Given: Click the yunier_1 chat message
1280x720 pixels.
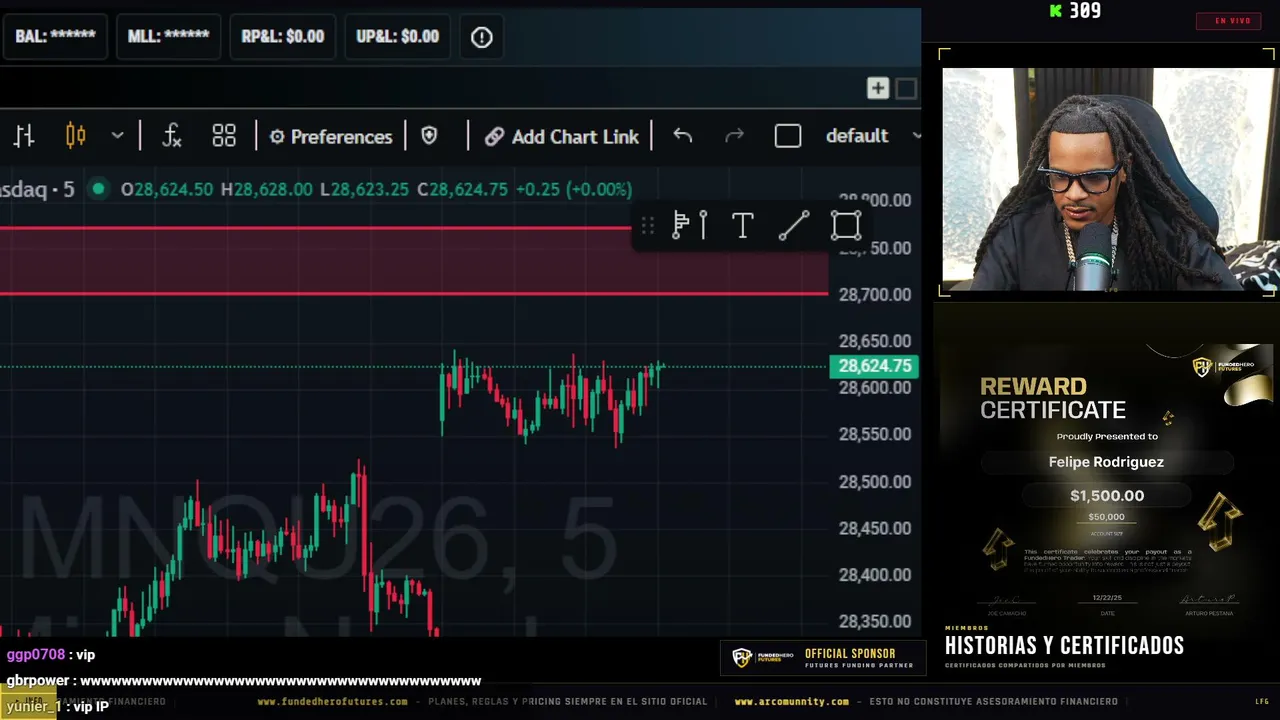Looking at the screenshot, I should 57,706.
